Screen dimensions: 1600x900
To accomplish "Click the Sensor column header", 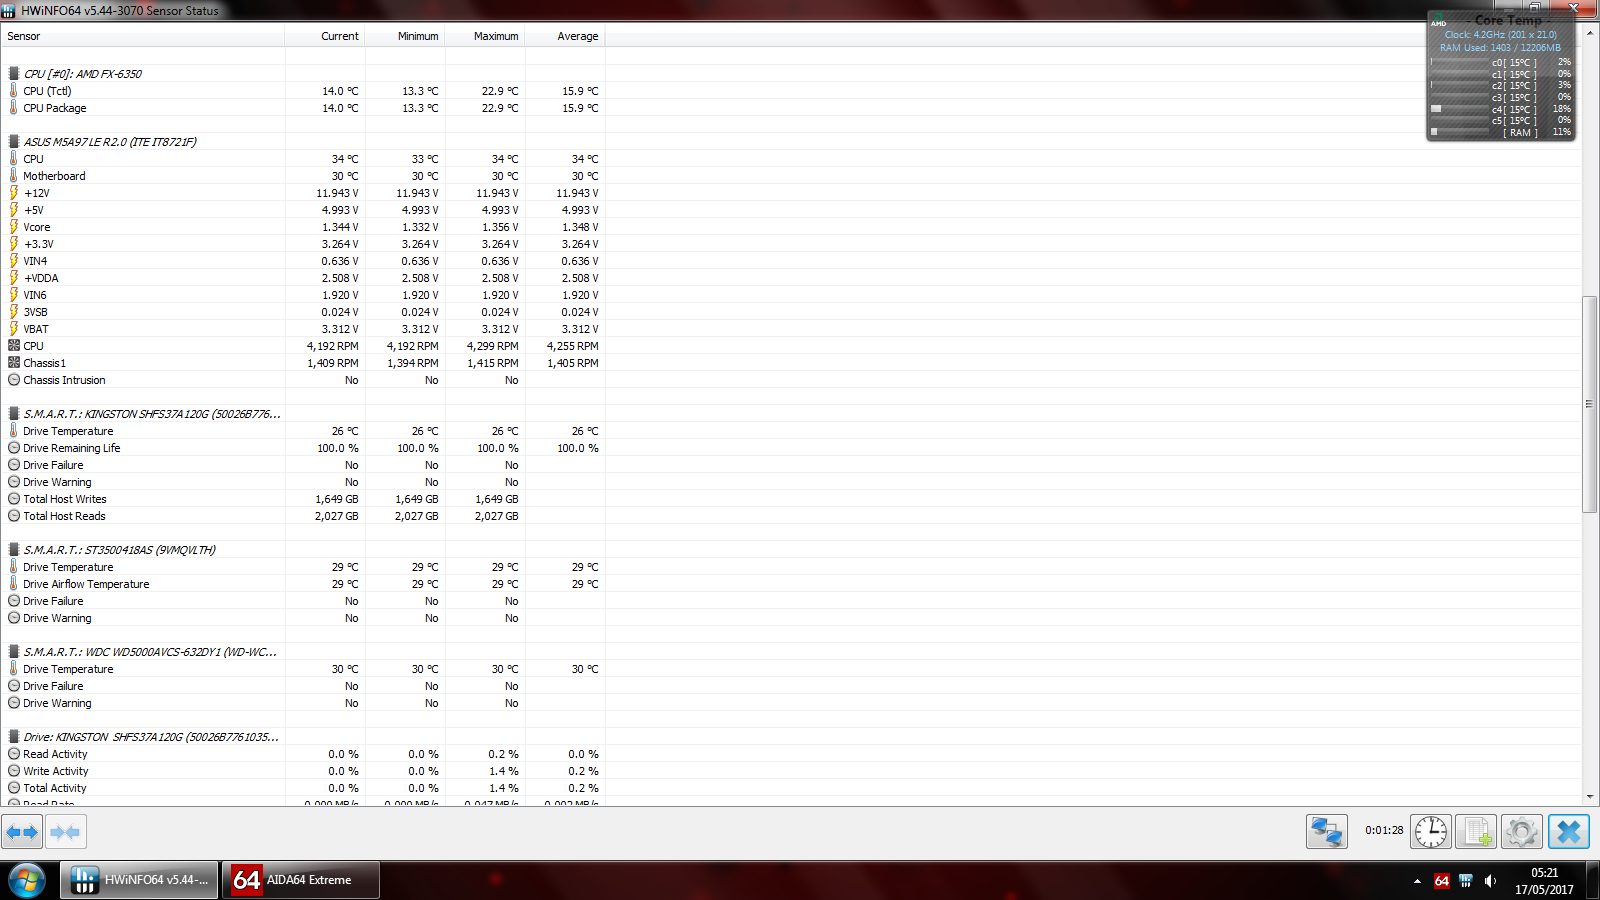I will 143,36.
